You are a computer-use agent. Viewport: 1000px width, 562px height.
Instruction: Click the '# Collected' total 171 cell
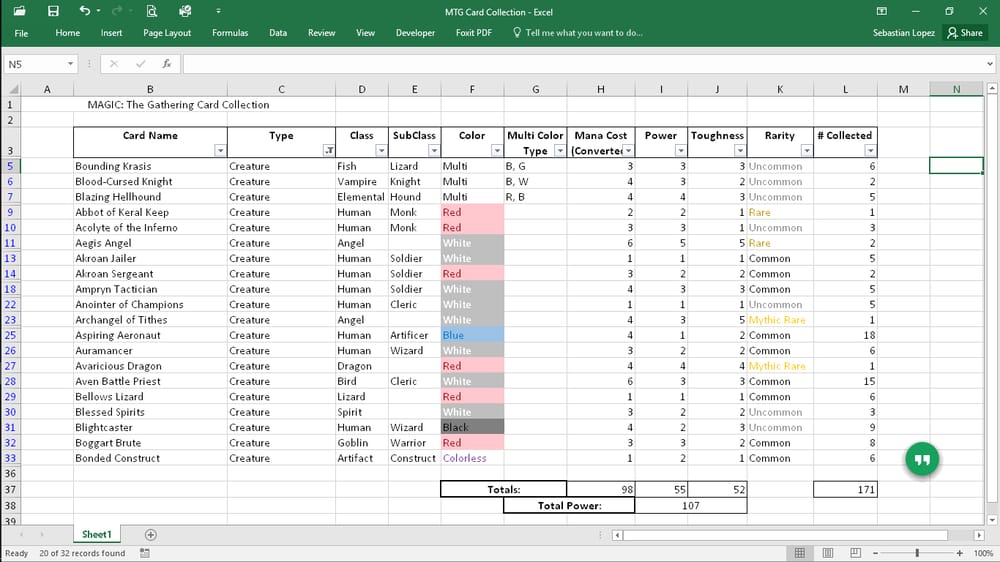coord(846,489)
